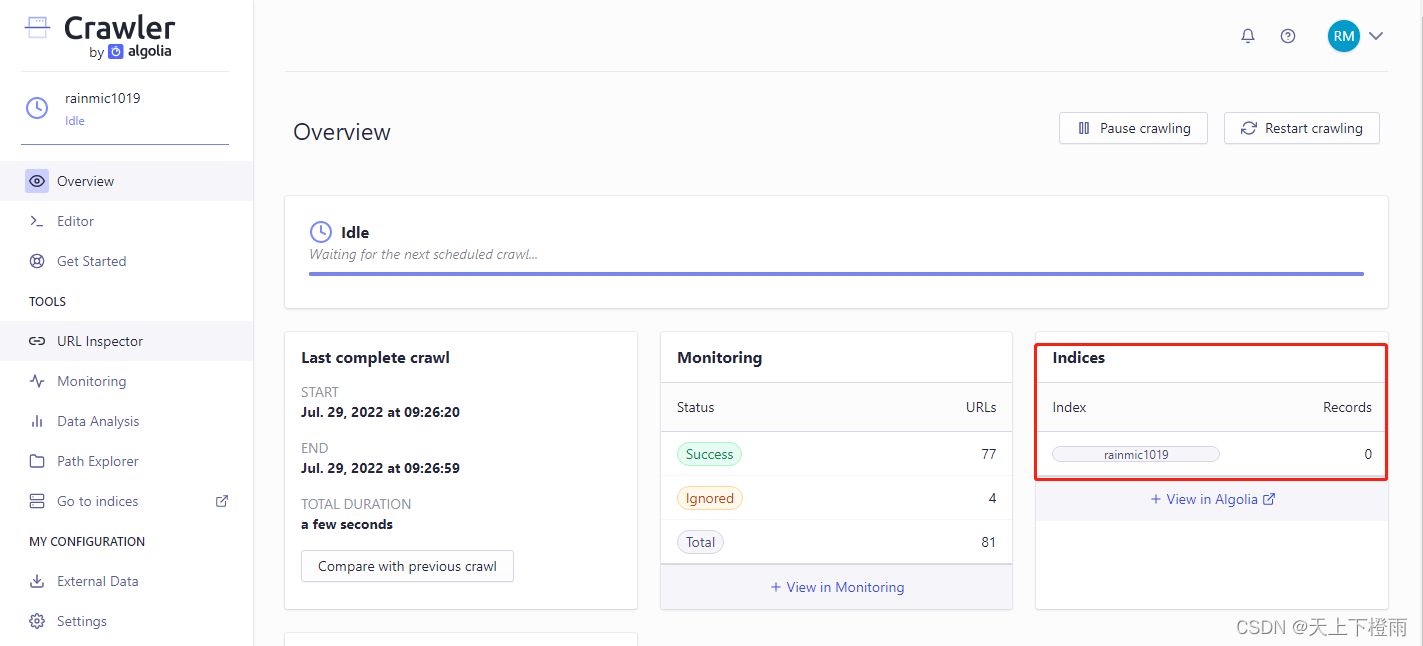This screenshot has width=1423, height=646.
Task: Click the end time Jul. 29, 2022 at 09:26:59
Action: tap(380, 468)
